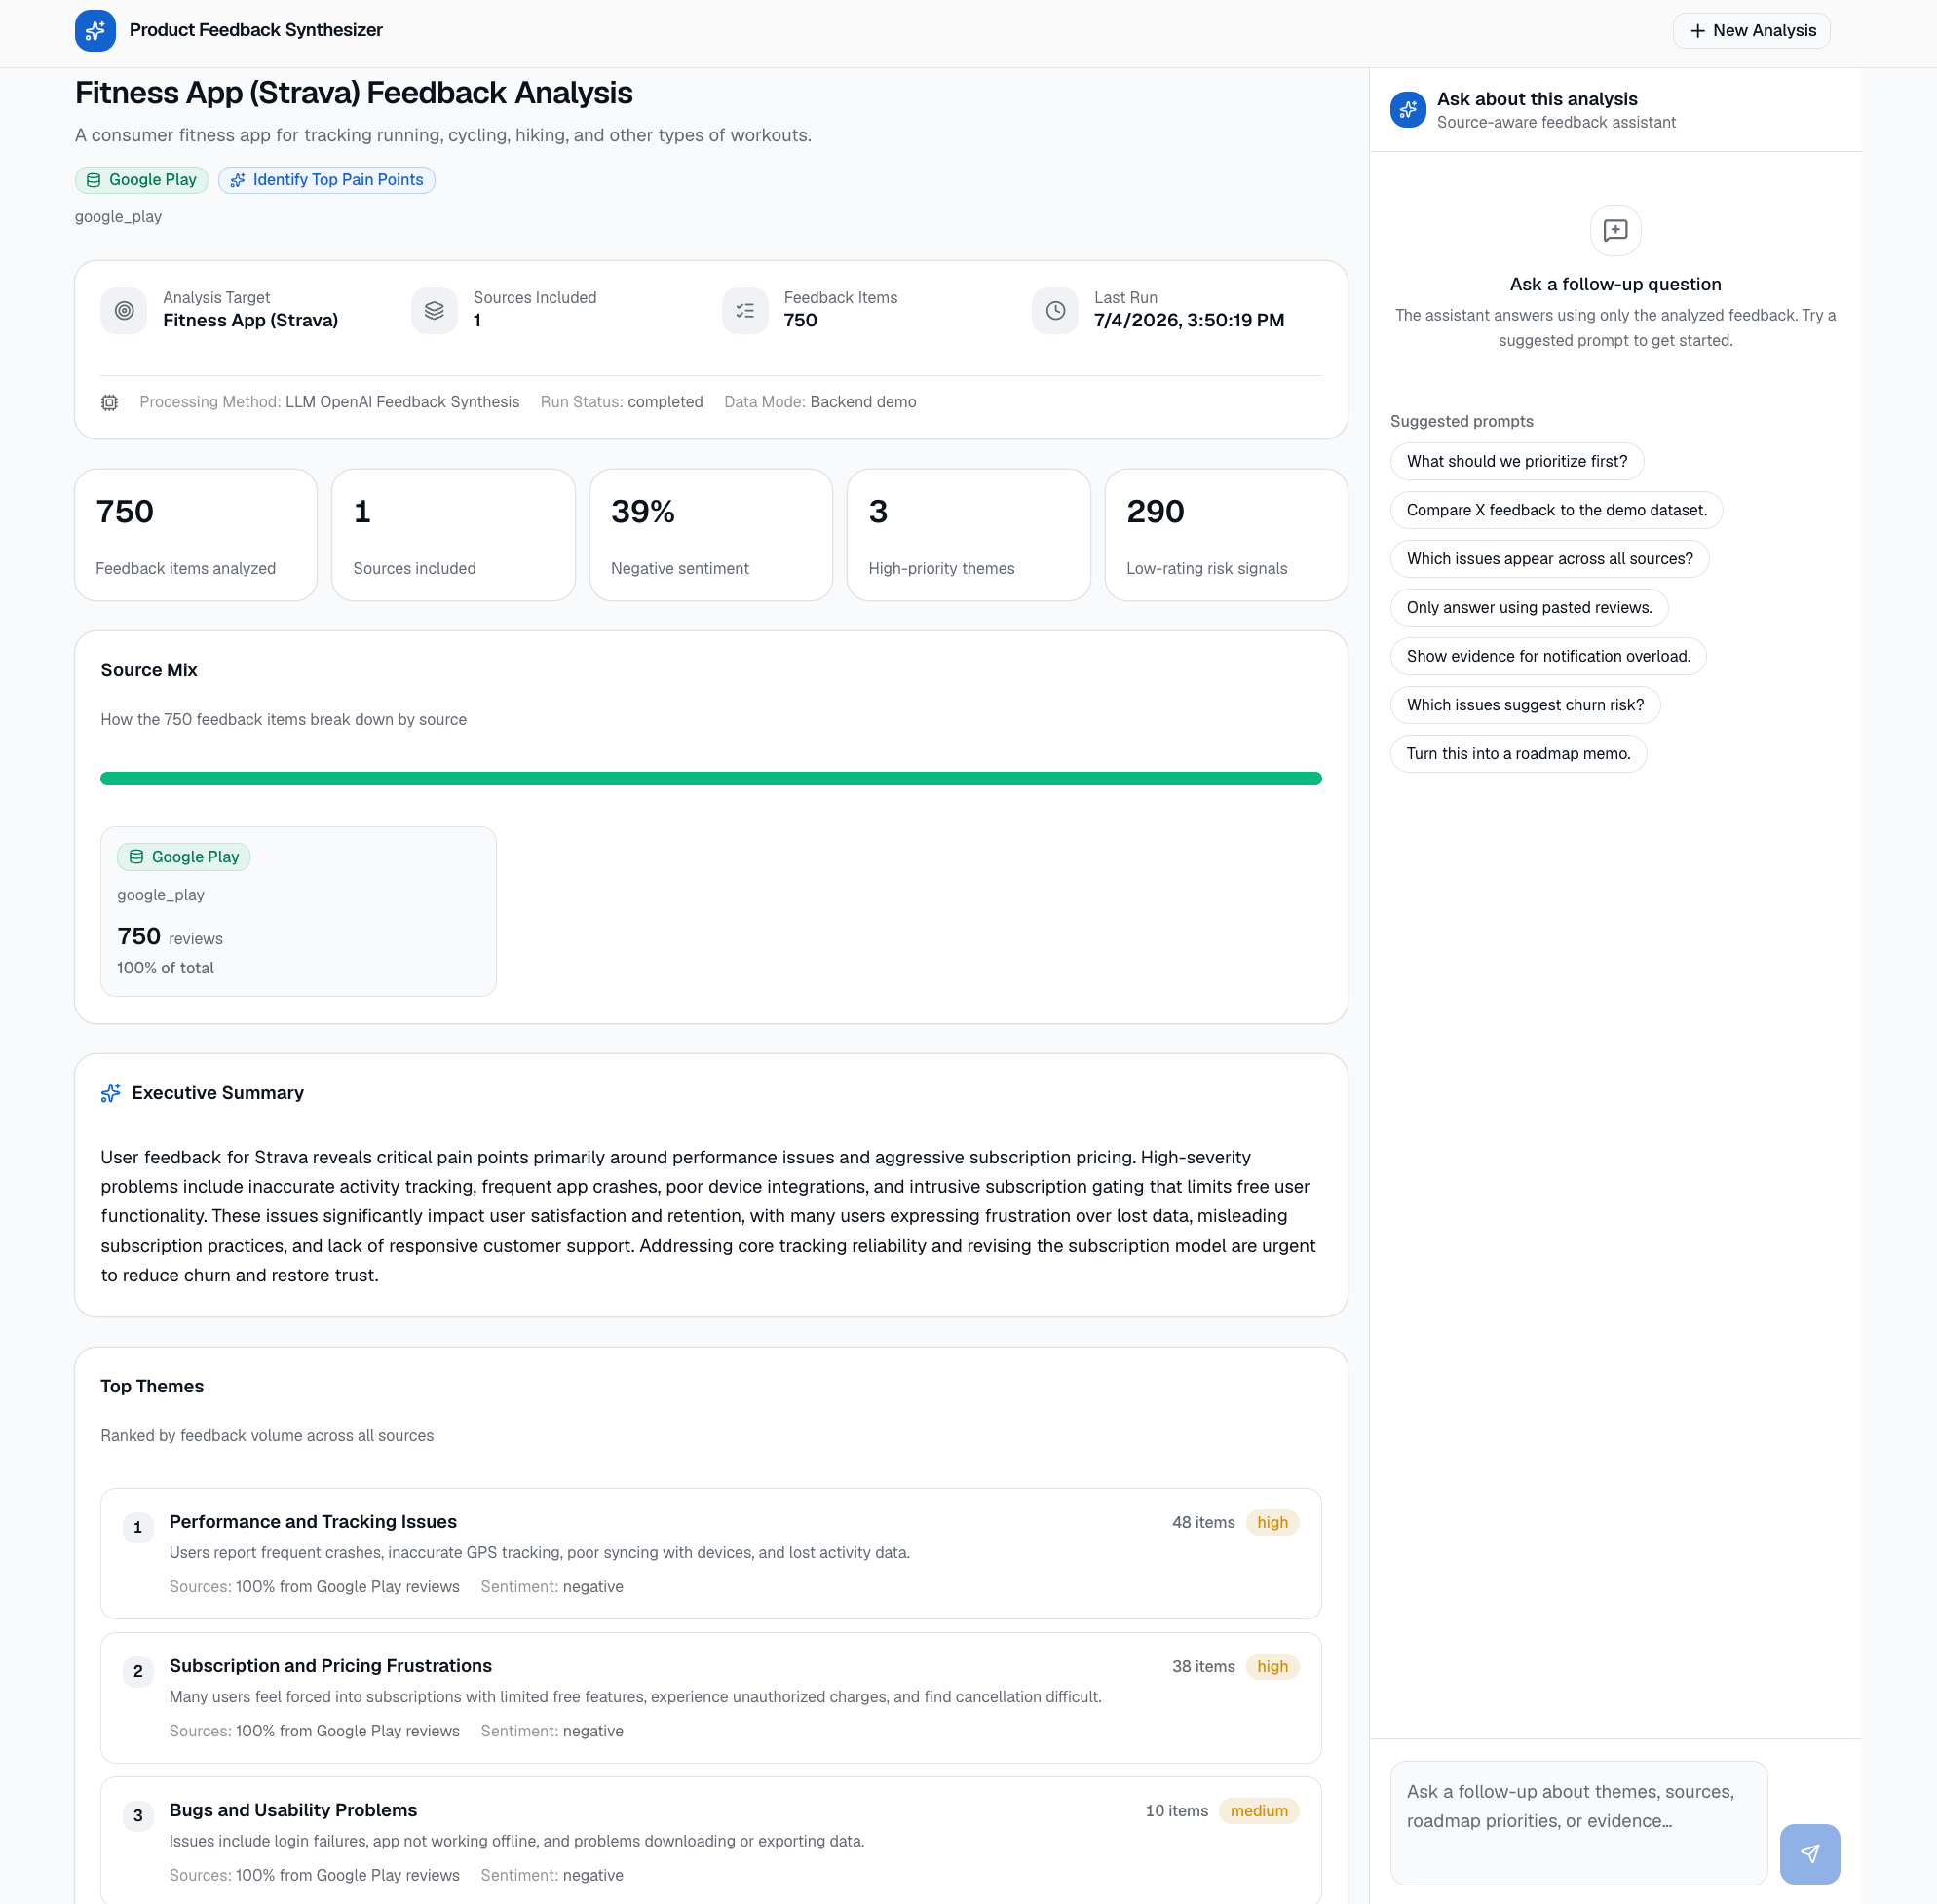The image size is (1937, 1904).
Task: Click the number 1 rank badge in Top Themes
Action: pyautogui.click(x=138, y=1527)
